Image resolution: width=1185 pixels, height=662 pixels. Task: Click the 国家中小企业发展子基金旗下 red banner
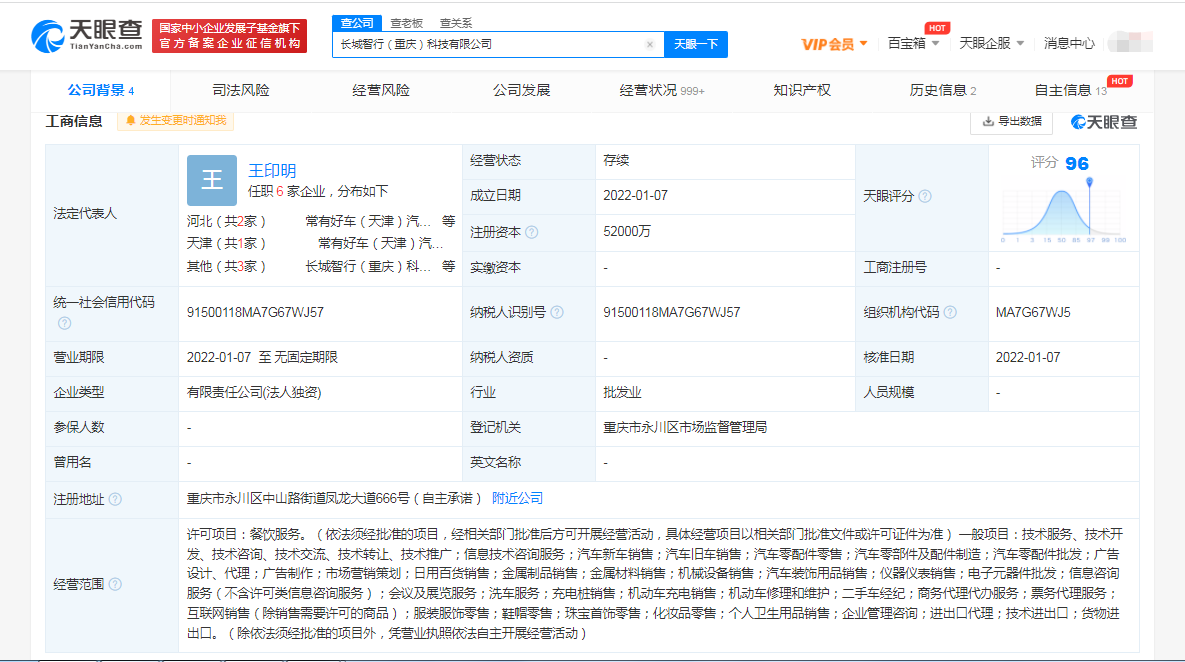230,36
